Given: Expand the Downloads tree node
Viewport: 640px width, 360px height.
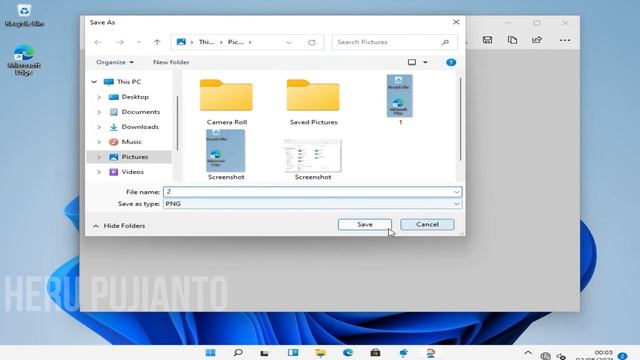Looking at the screenshot, I should click(99, 127).
